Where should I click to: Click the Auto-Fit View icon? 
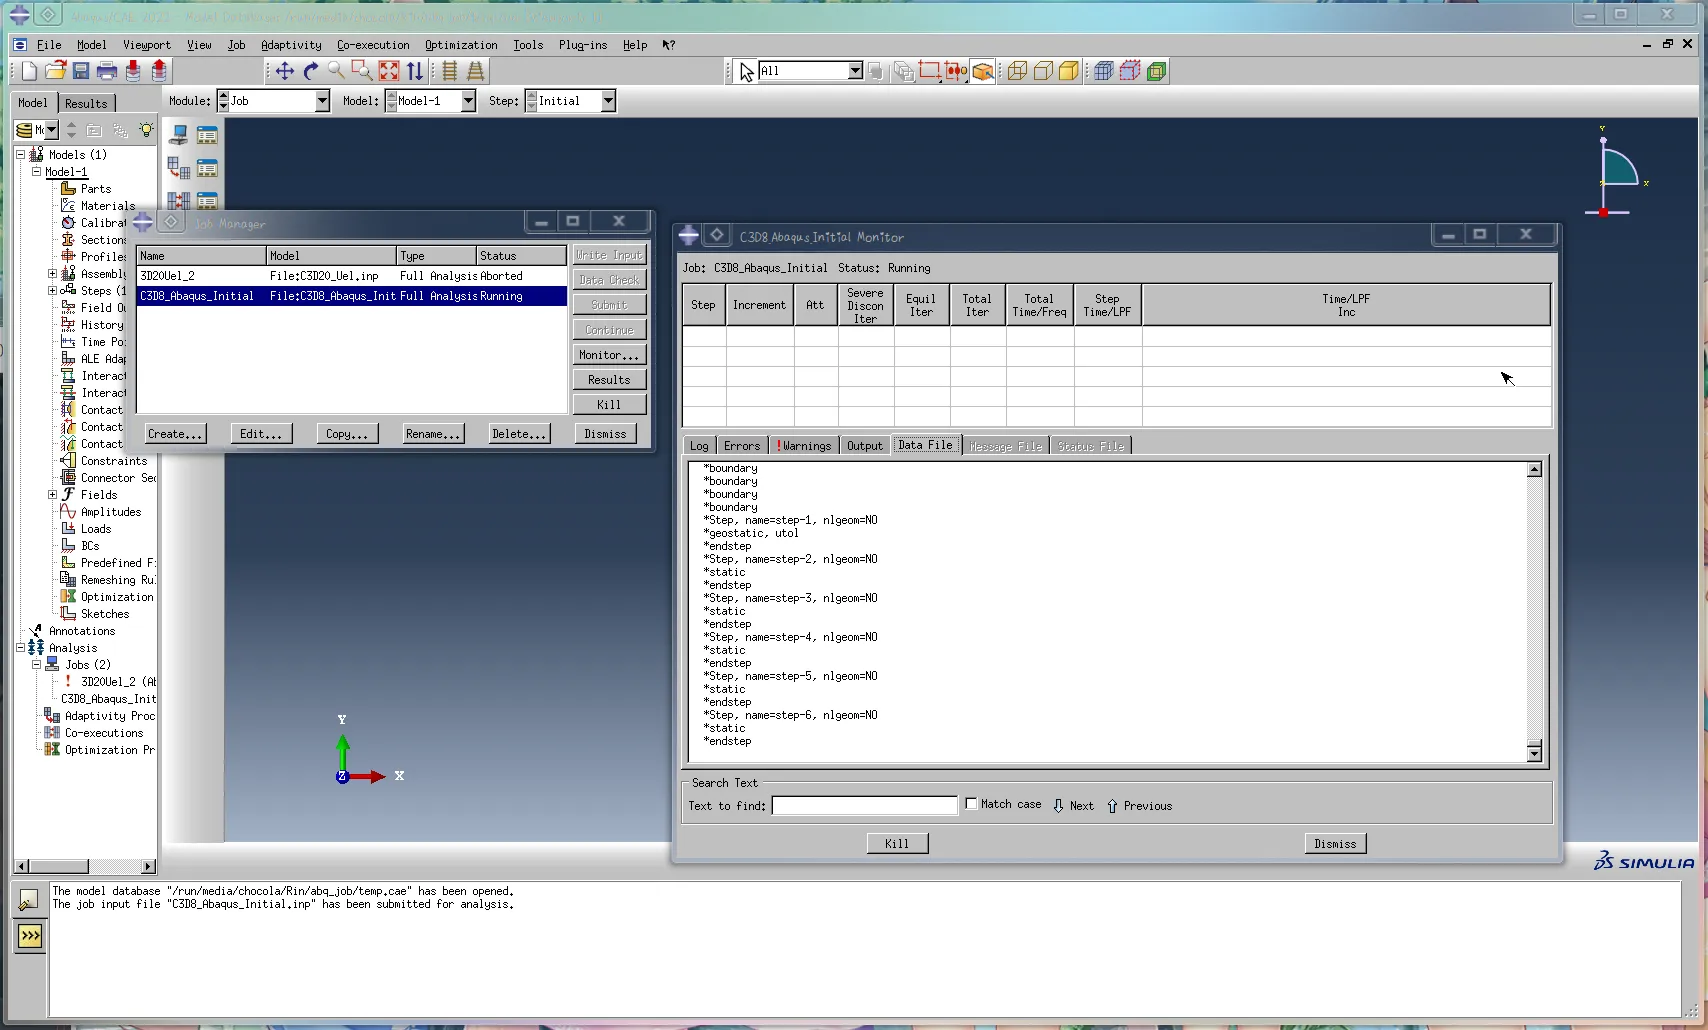click(x=389, y=71)
